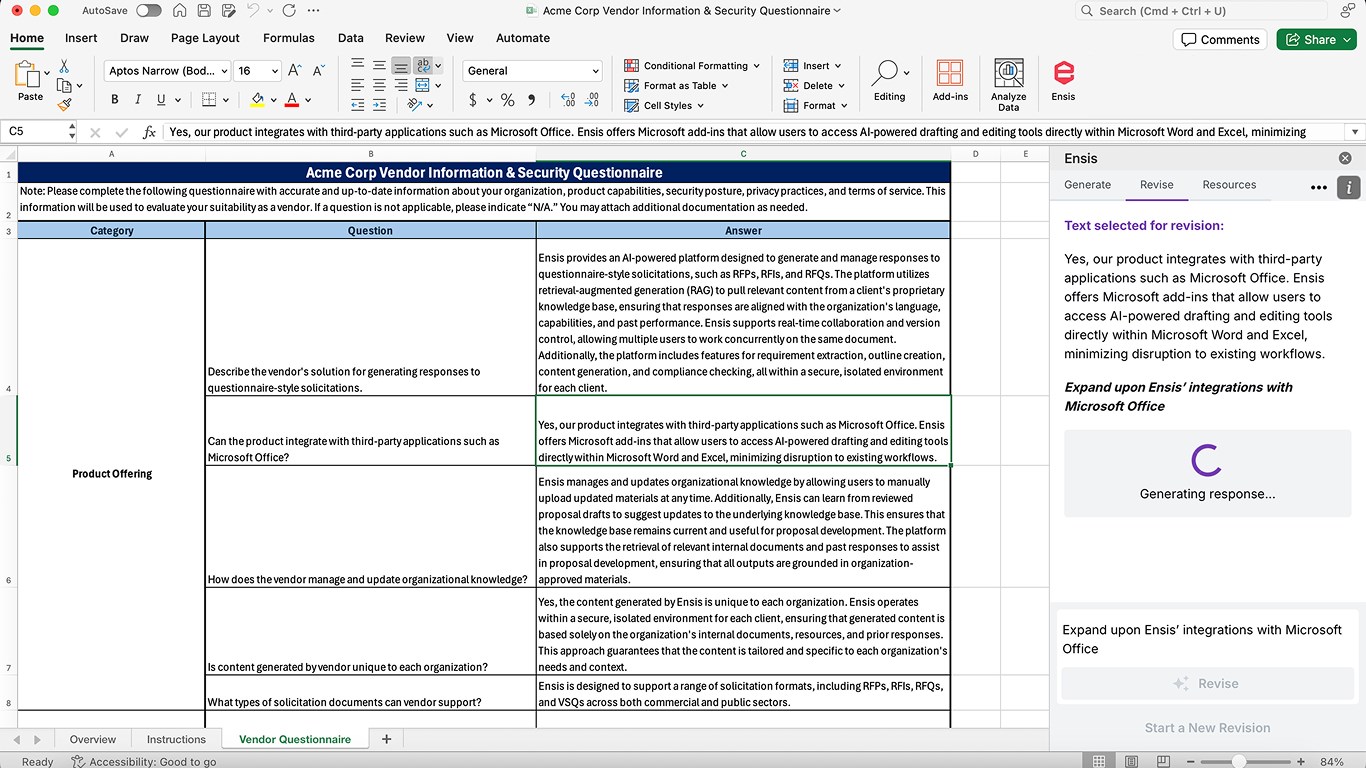Click the Share button
Image resolution: width=1366 pixels, height=768 pixels.
pyautogui.click(x=1316, y=39)
